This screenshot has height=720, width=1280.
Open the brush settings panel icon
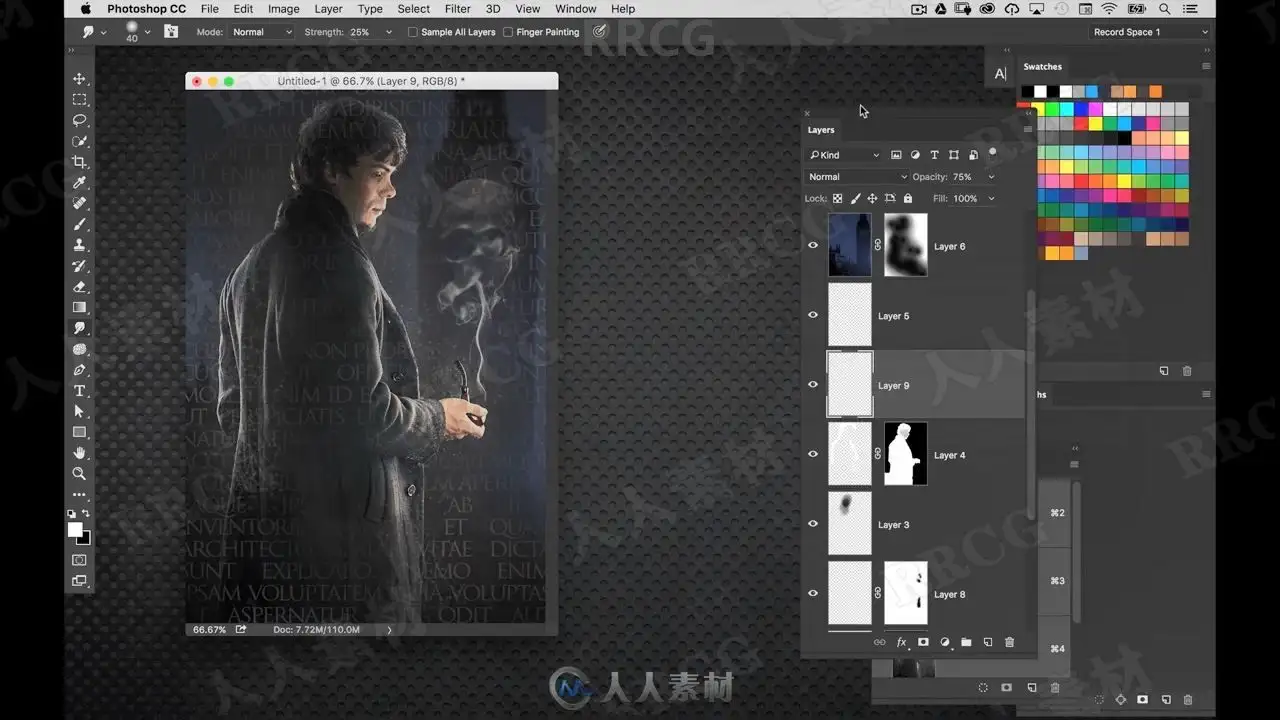click(171, 32)
